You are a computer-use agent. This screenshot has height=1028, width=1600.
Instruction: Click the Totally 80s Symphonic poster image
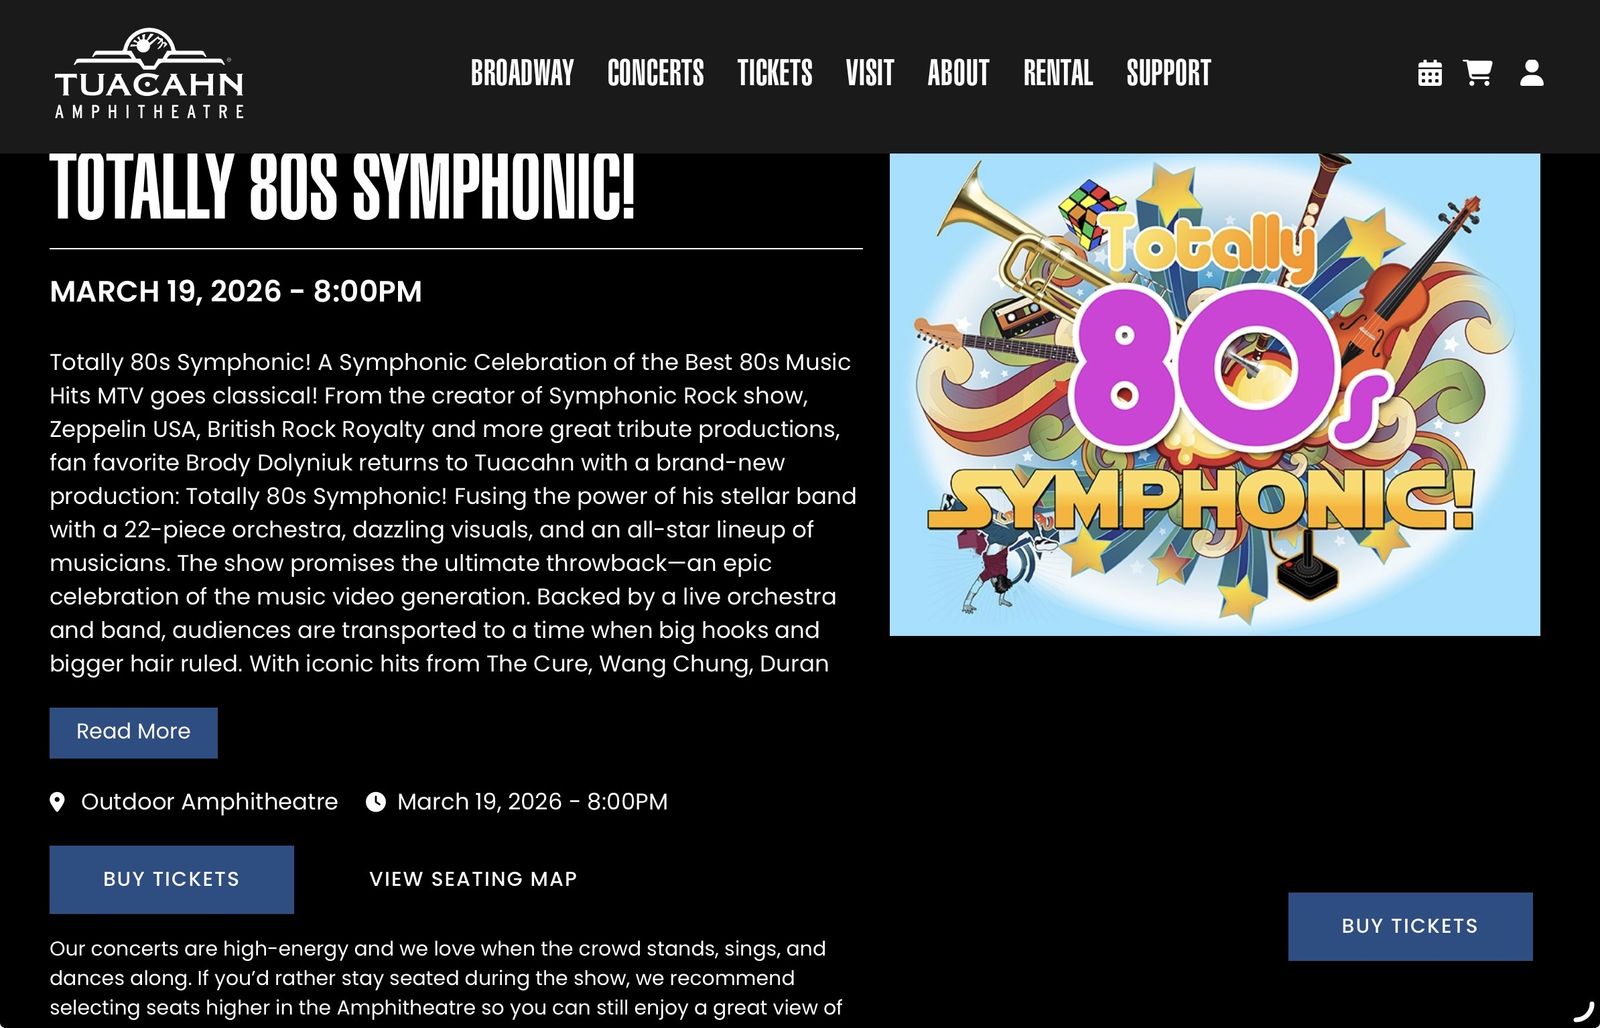coord(1213,390)
